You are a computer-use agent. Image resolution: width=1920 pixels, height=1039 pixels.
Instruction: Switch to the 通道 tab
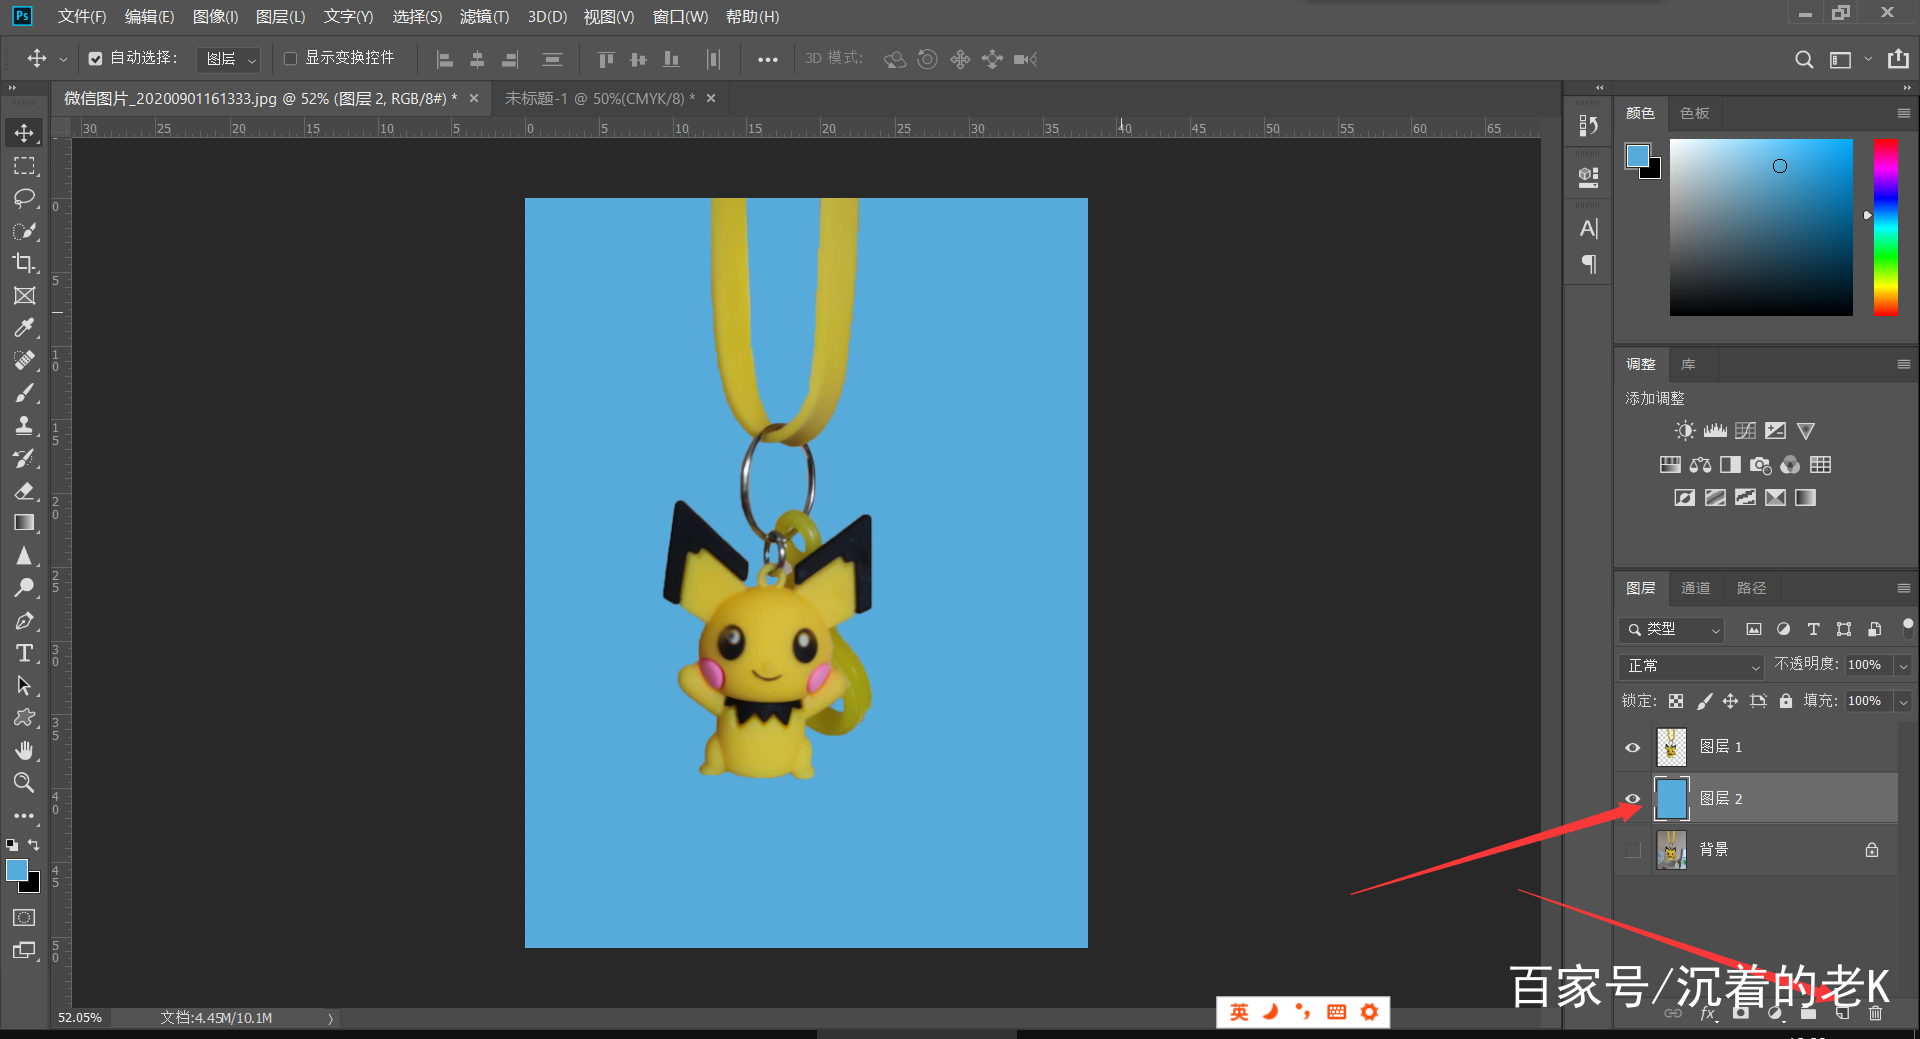[x=1695, y=588]
